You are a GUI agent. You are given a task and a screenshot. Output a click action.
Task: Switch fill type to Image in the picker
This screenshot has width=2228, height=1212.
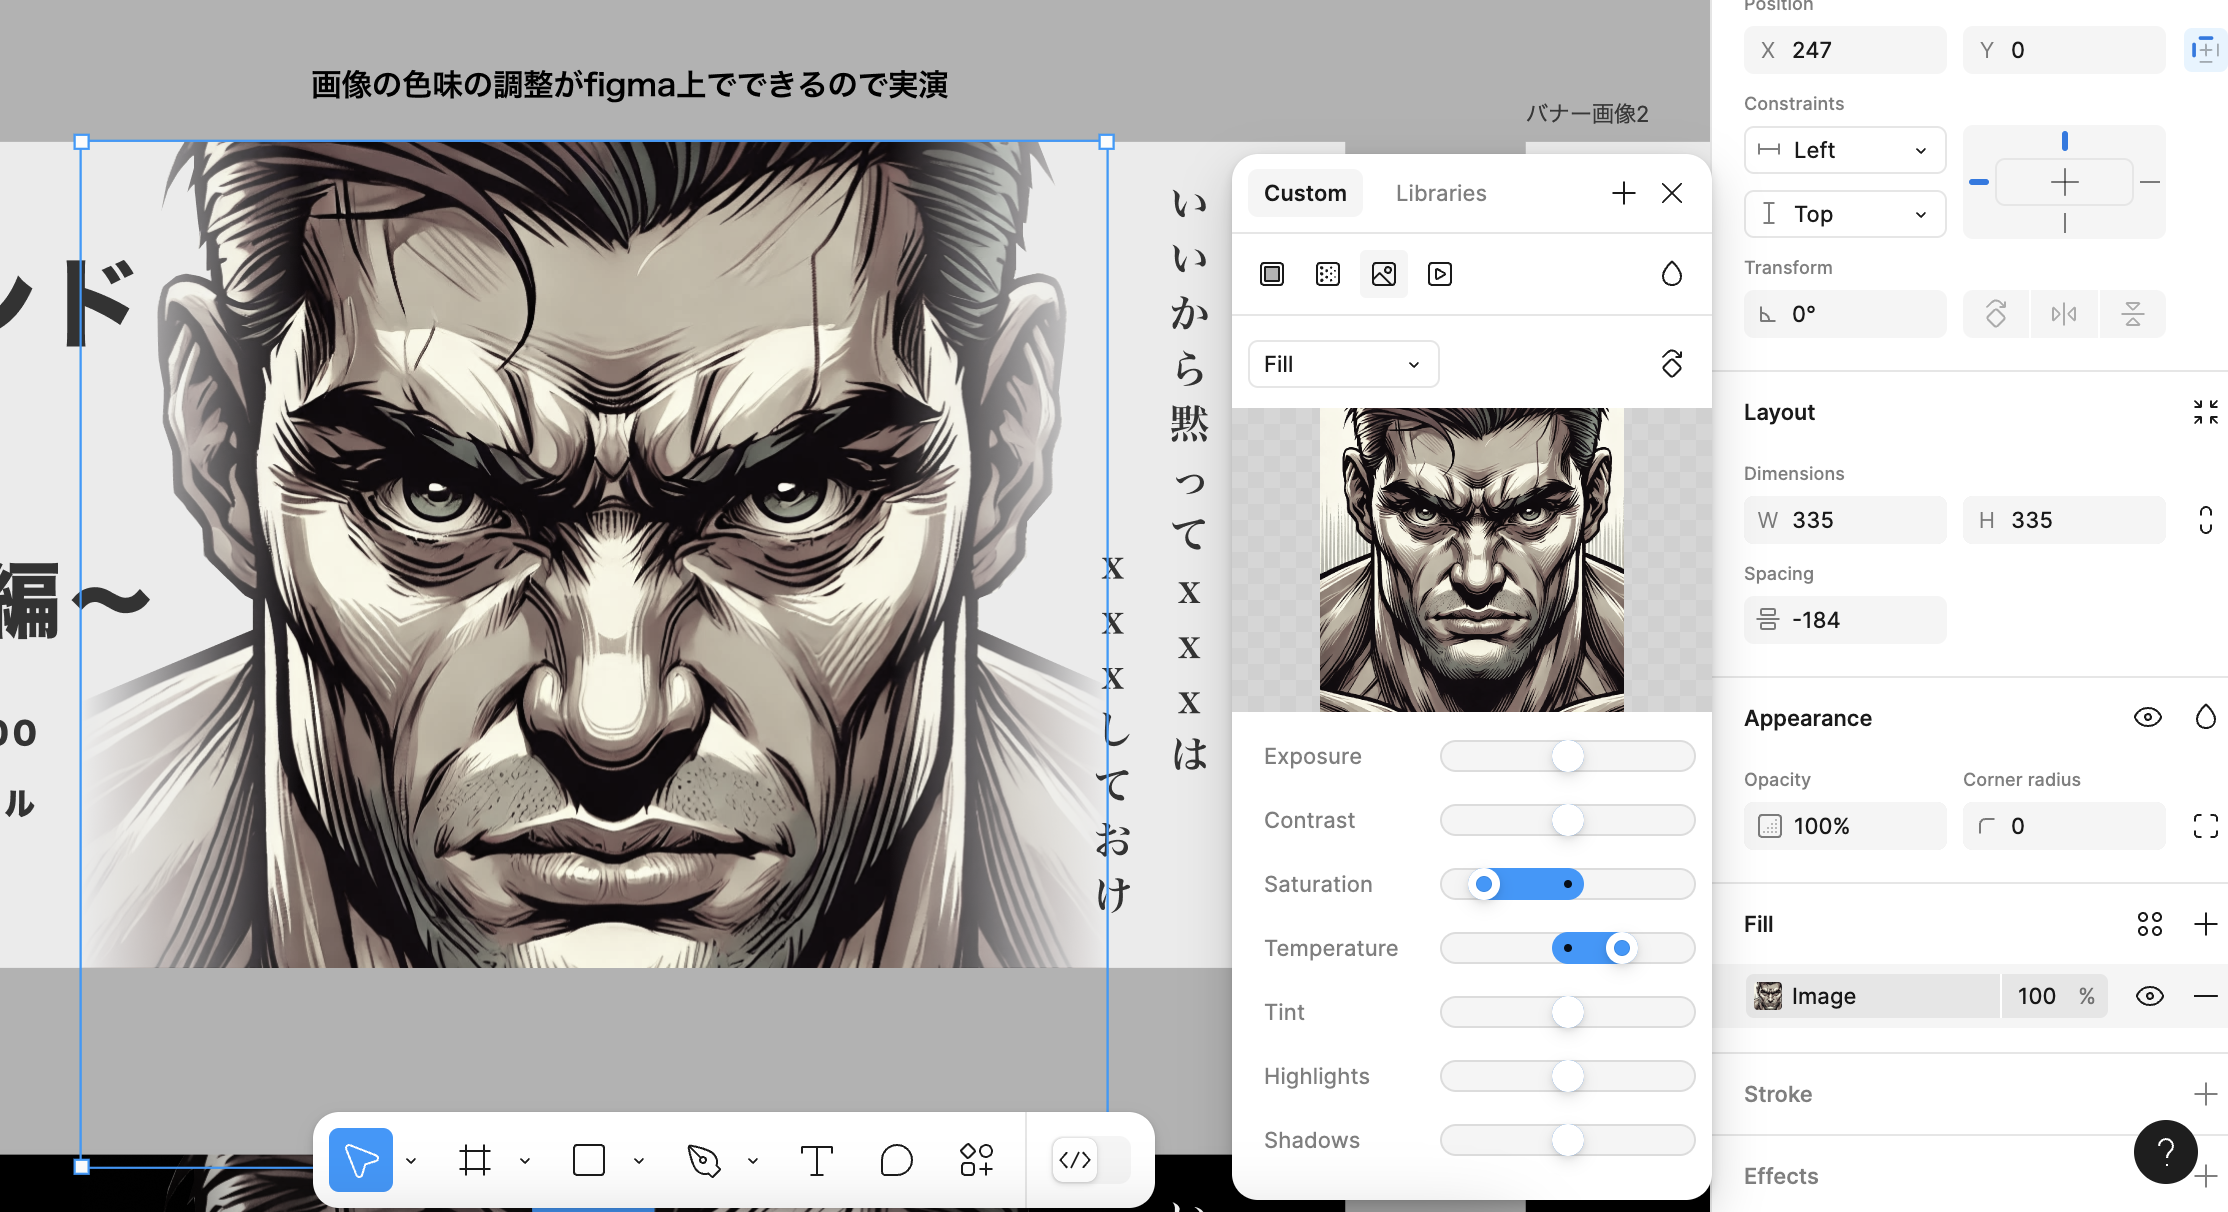point(1383,274)
